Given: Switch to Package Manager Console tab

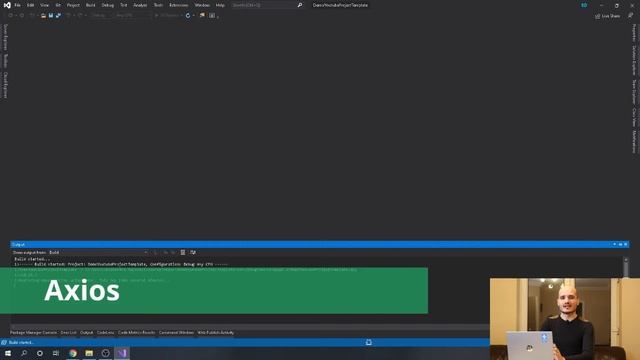Looking at the screenshot, I should [x=33, y=333].
